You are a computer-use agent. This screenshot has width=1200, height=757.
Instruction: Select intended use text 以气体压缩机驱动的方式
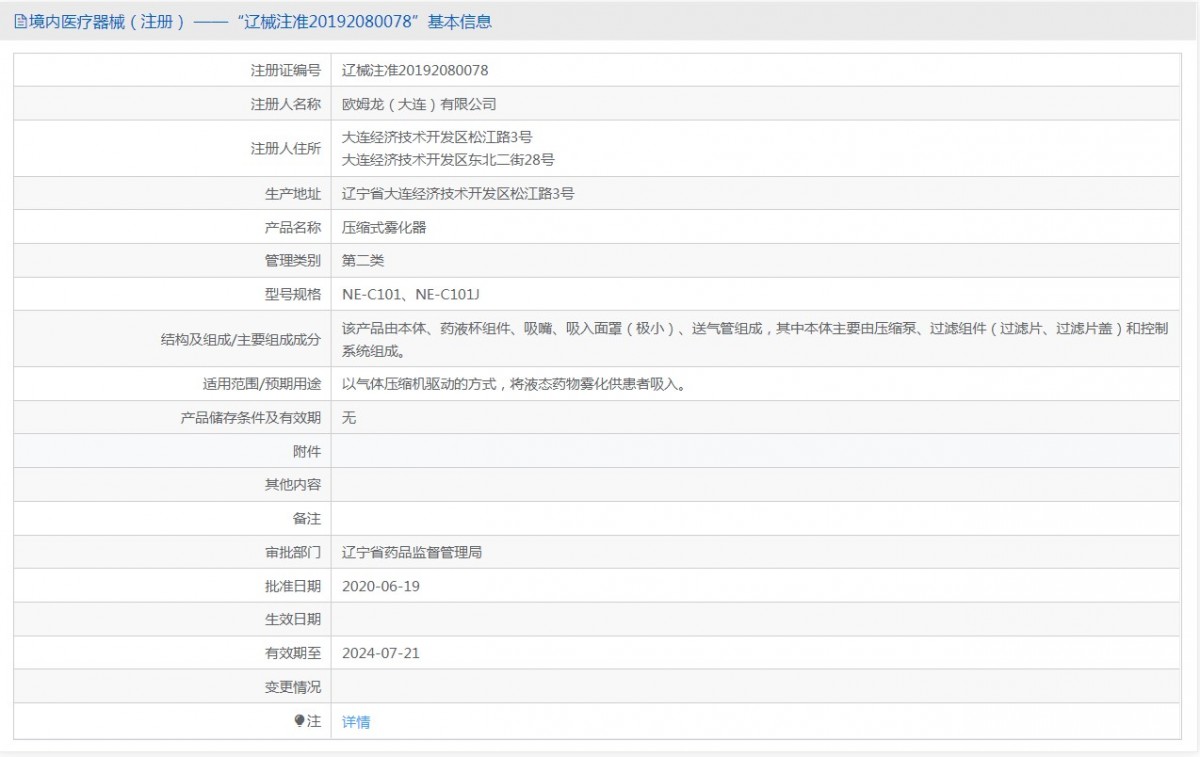point(516,385)
